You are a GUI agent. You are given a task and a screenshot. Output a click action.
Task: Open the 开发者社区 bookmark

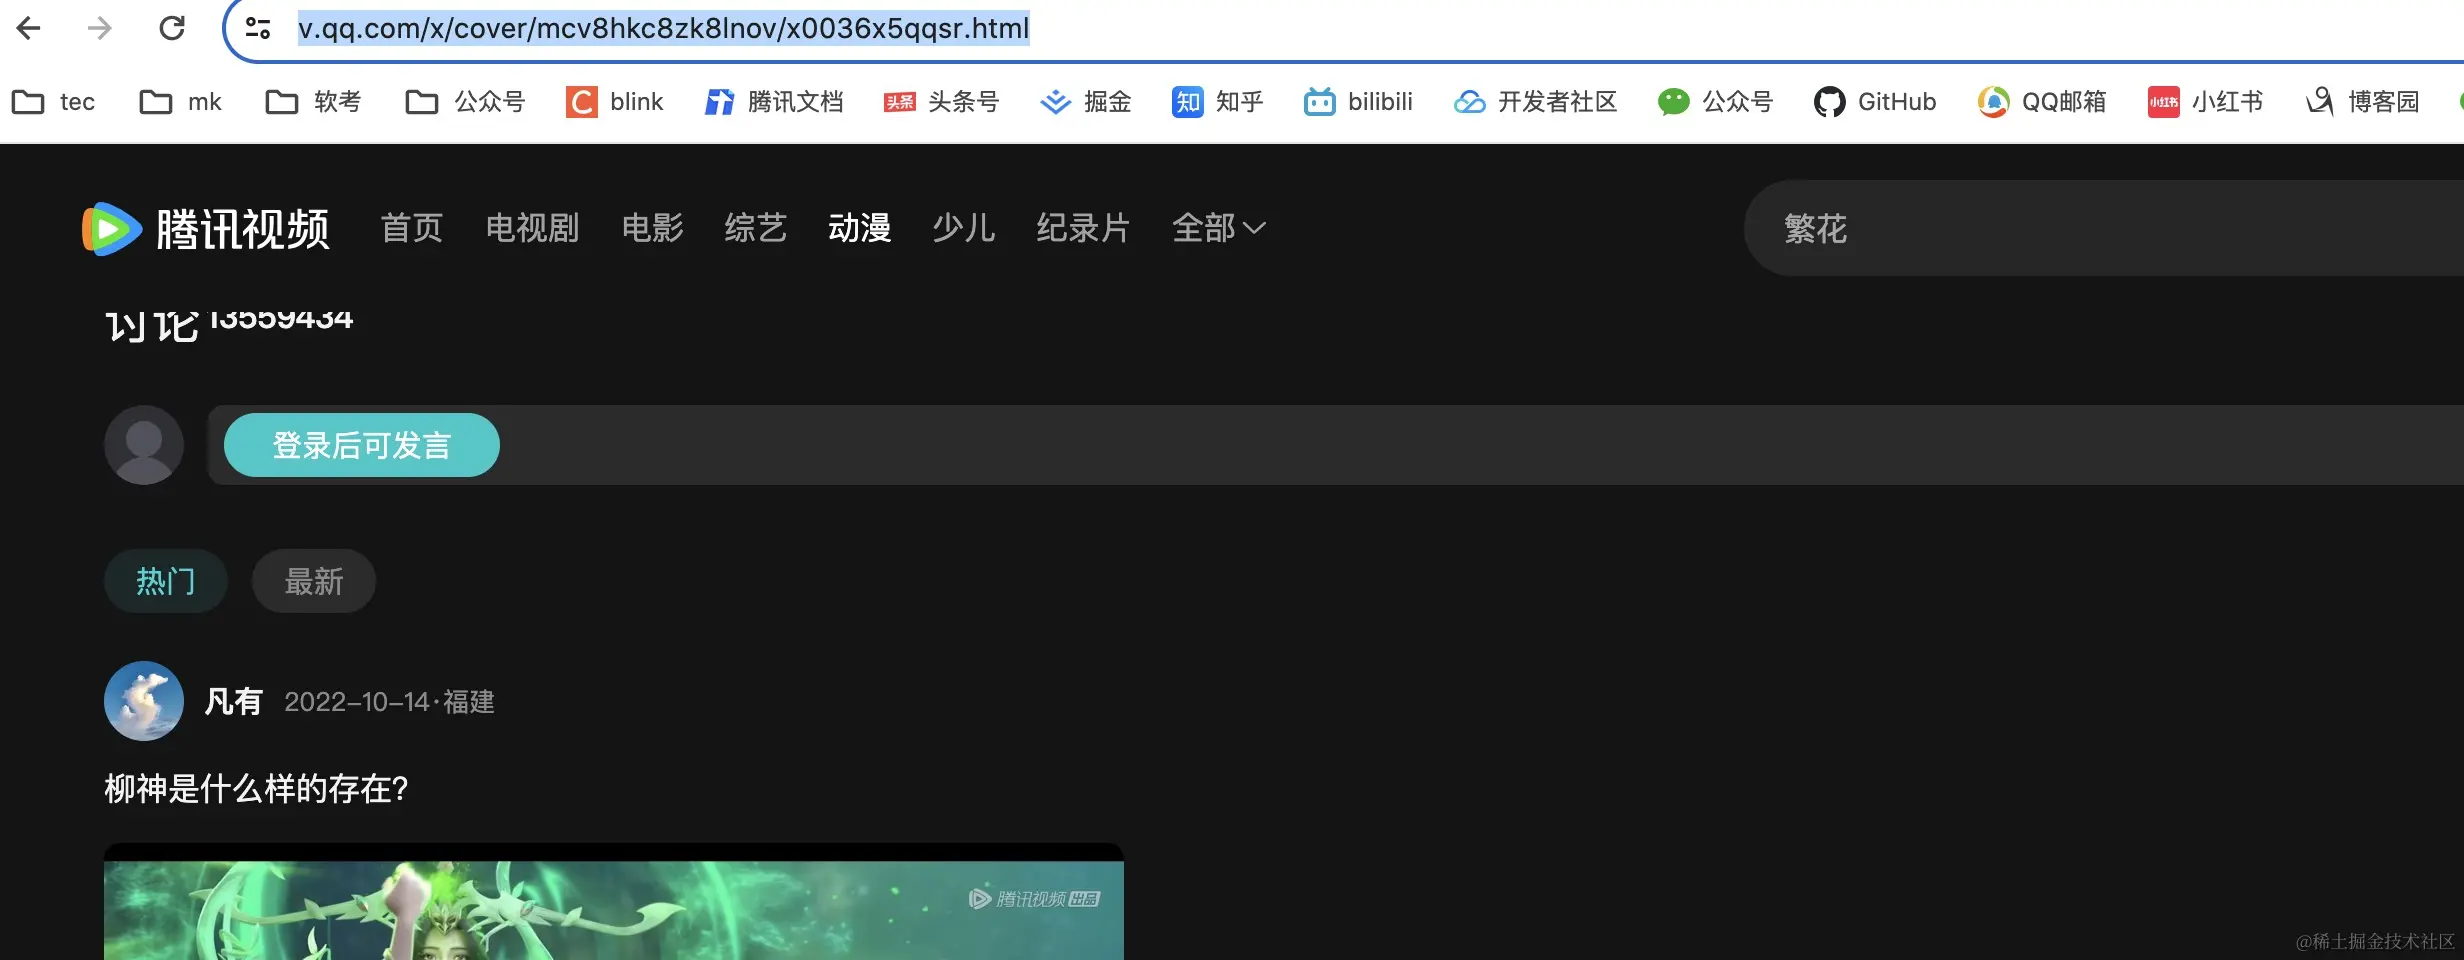click(x=1535, y=102)
